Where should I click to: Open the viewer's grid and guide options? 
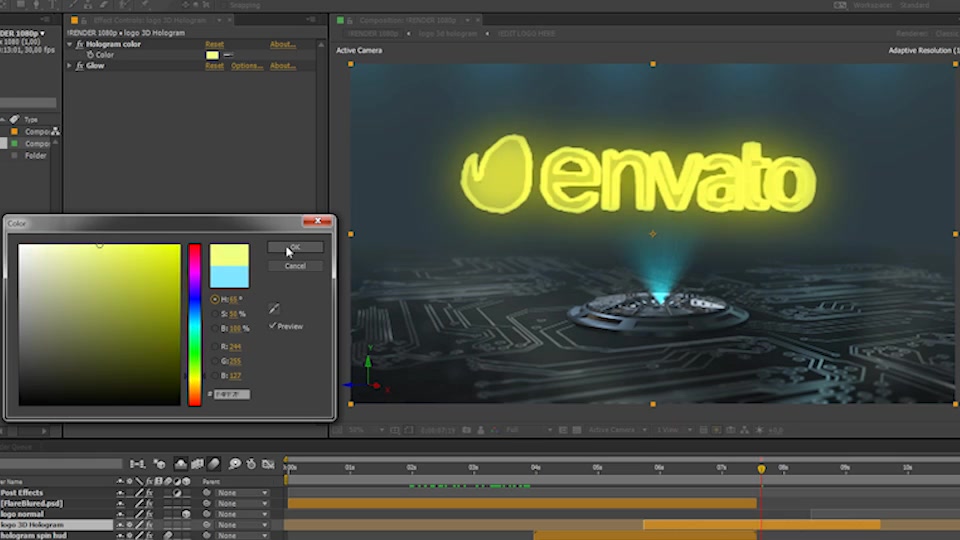(x=395, y=430)
